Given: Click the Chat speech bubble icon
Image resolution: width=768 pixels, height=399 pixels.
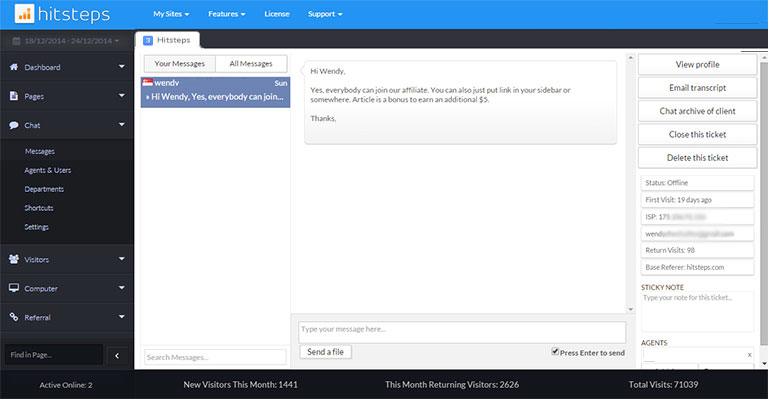Looking at the screenshot, I should (14, 125).
